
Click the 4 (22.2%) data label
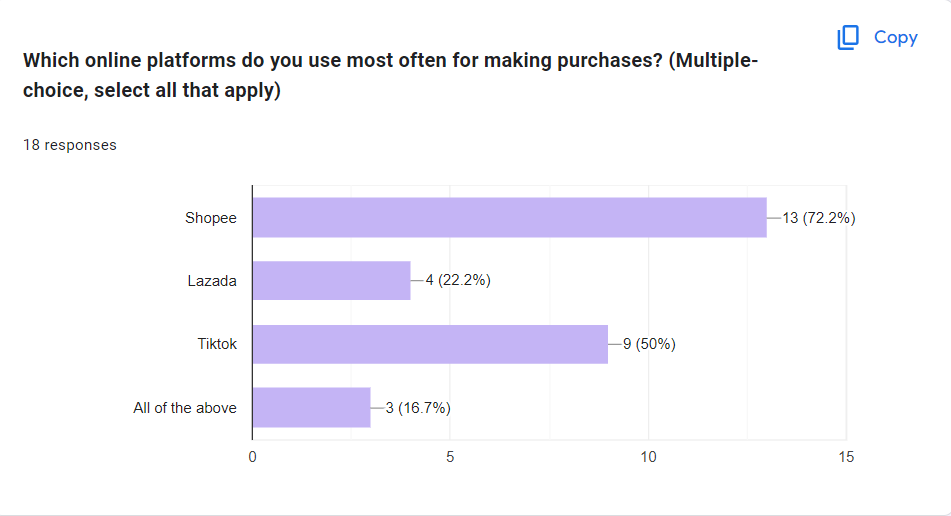(x=457, y=281)
